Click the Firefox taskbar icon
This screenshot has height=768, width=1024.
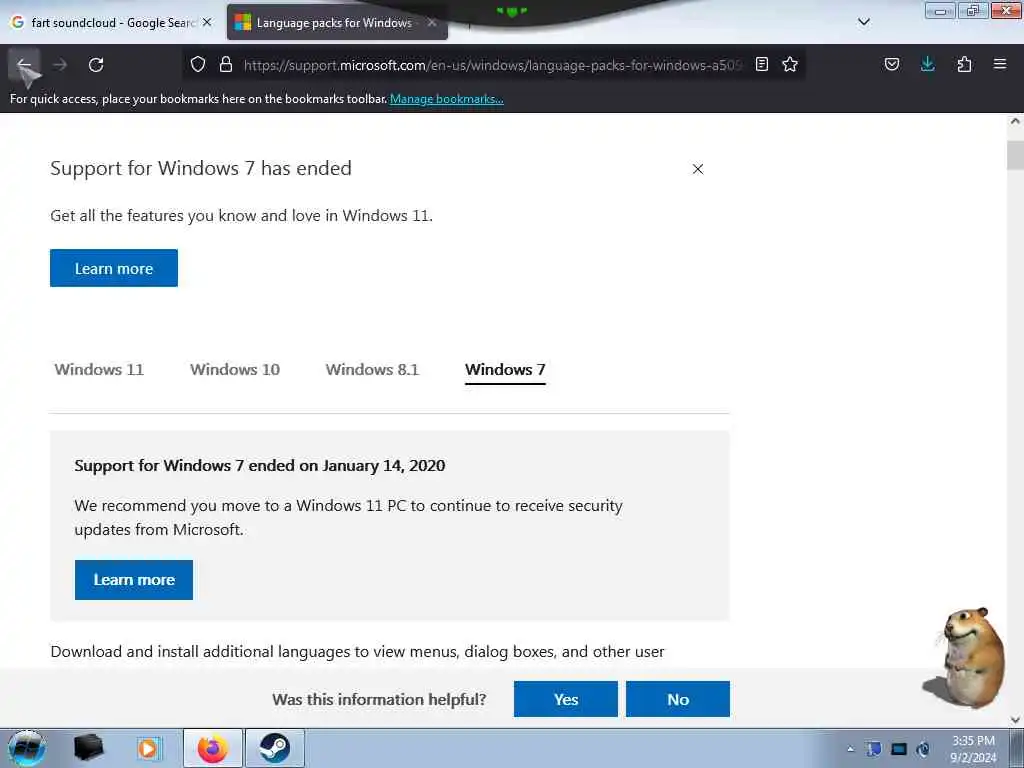click(213, 748)
